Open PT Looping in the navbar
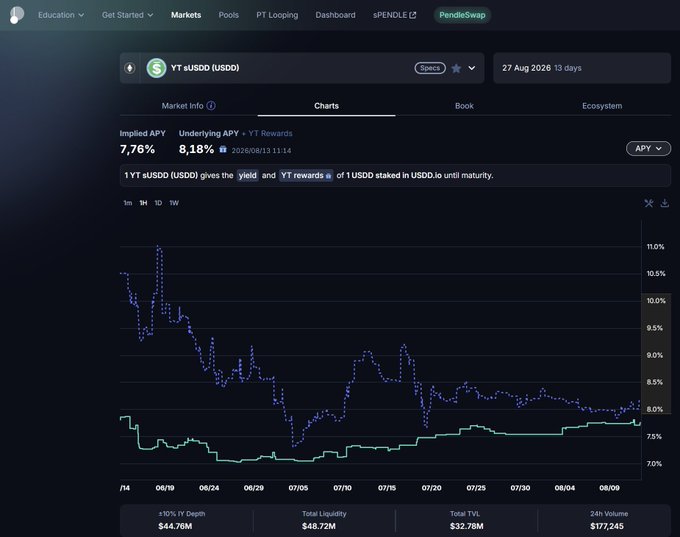680x537 pixels. pyautogui.click(x=277, y=15)
